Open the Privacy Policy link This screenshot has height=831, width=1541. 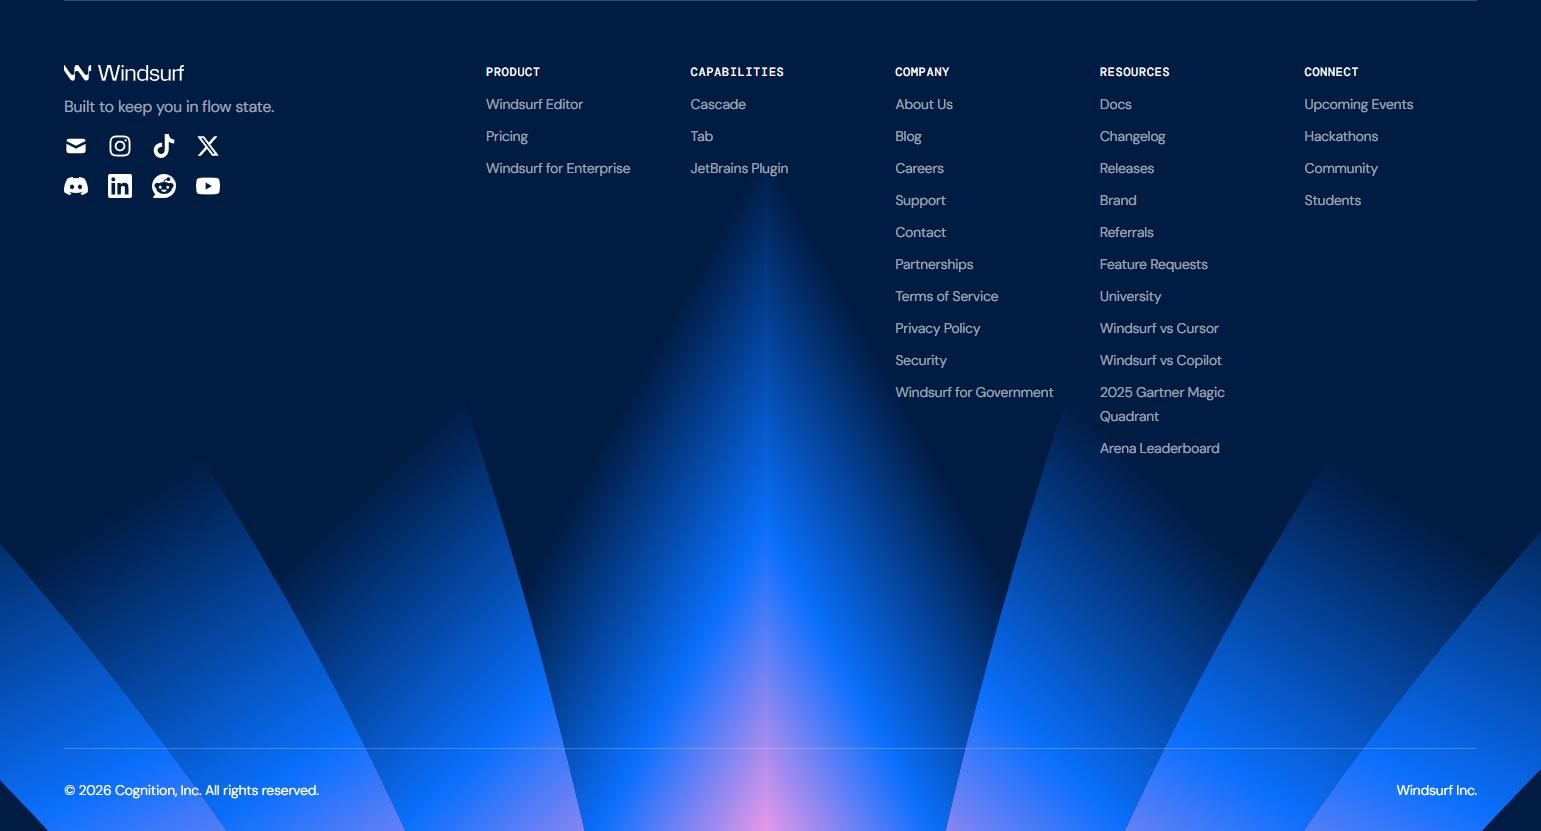937,328
